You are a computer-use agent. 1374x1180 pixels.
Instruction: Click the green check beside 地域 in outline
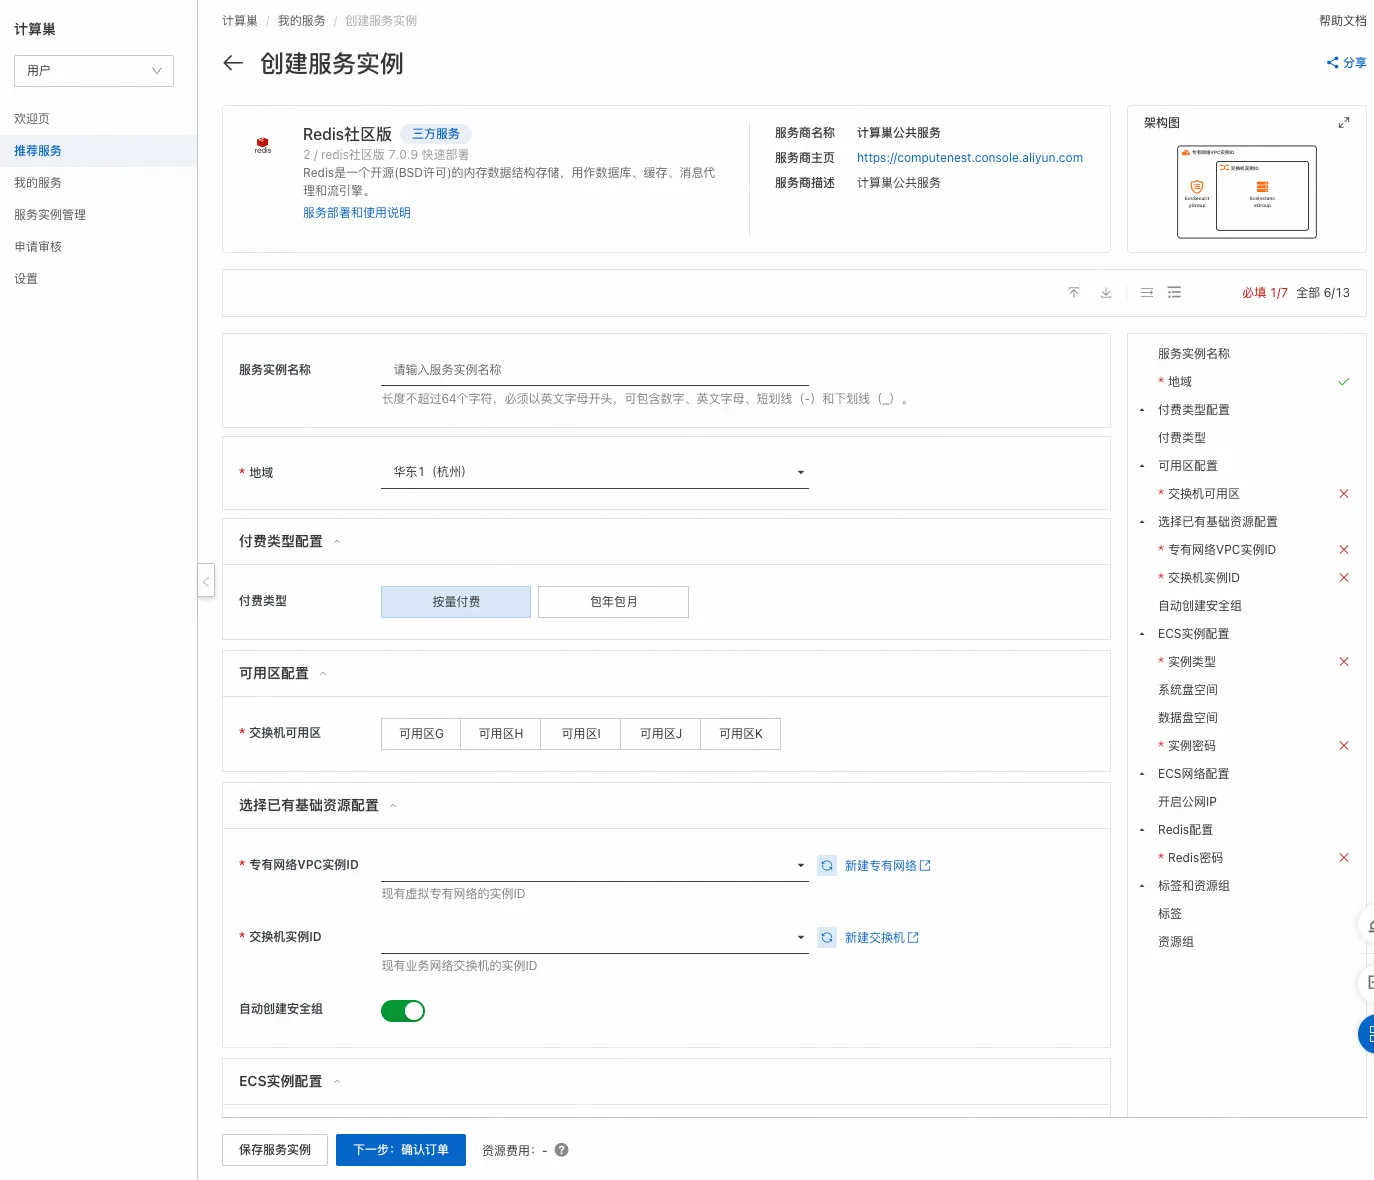tap(1344, 382)
